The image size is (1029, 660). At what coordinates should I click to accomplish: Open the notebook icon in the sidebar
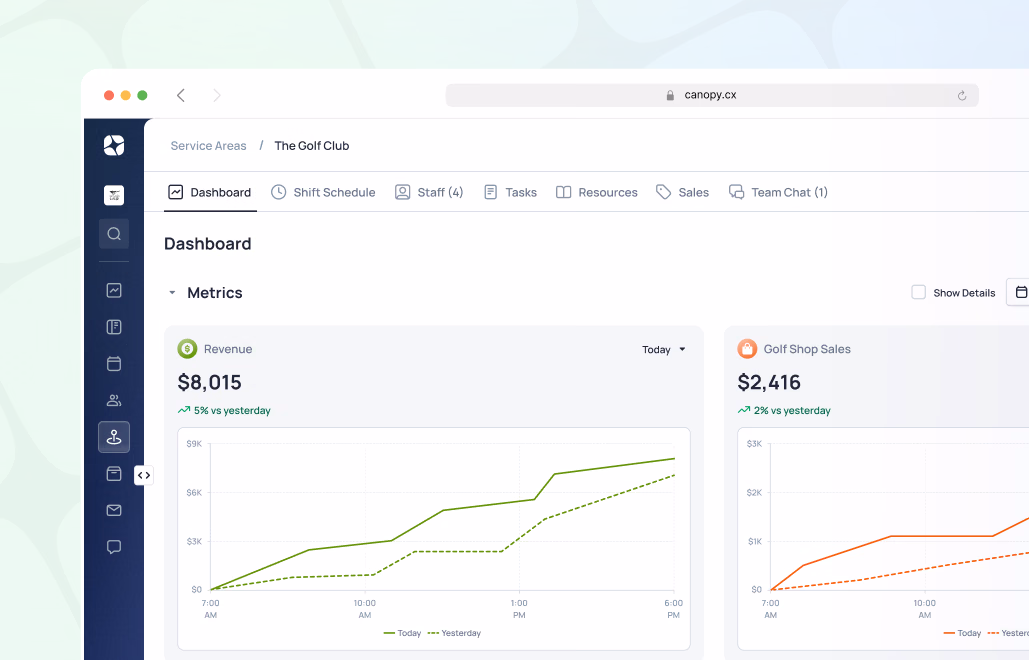pos(114,327)
